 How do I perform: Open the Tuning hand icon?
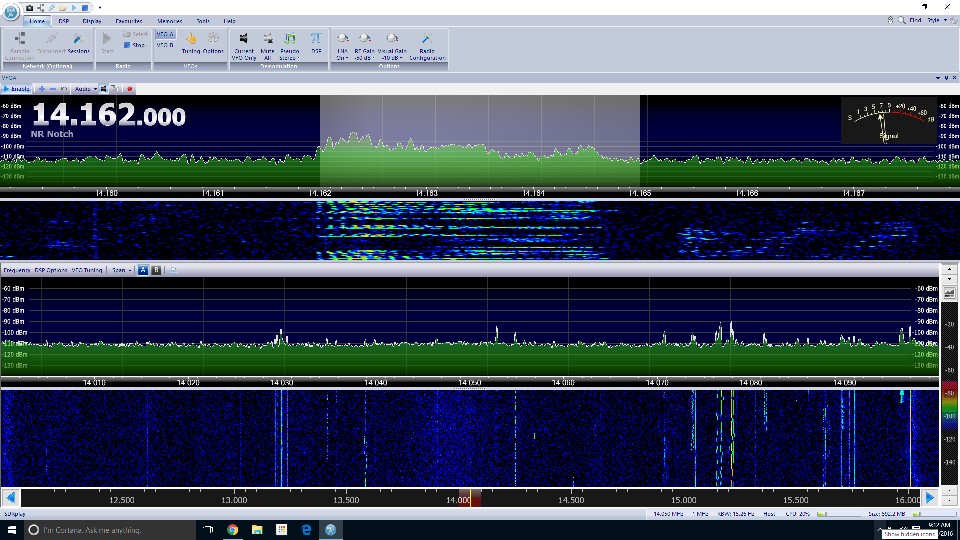(192, 43)
